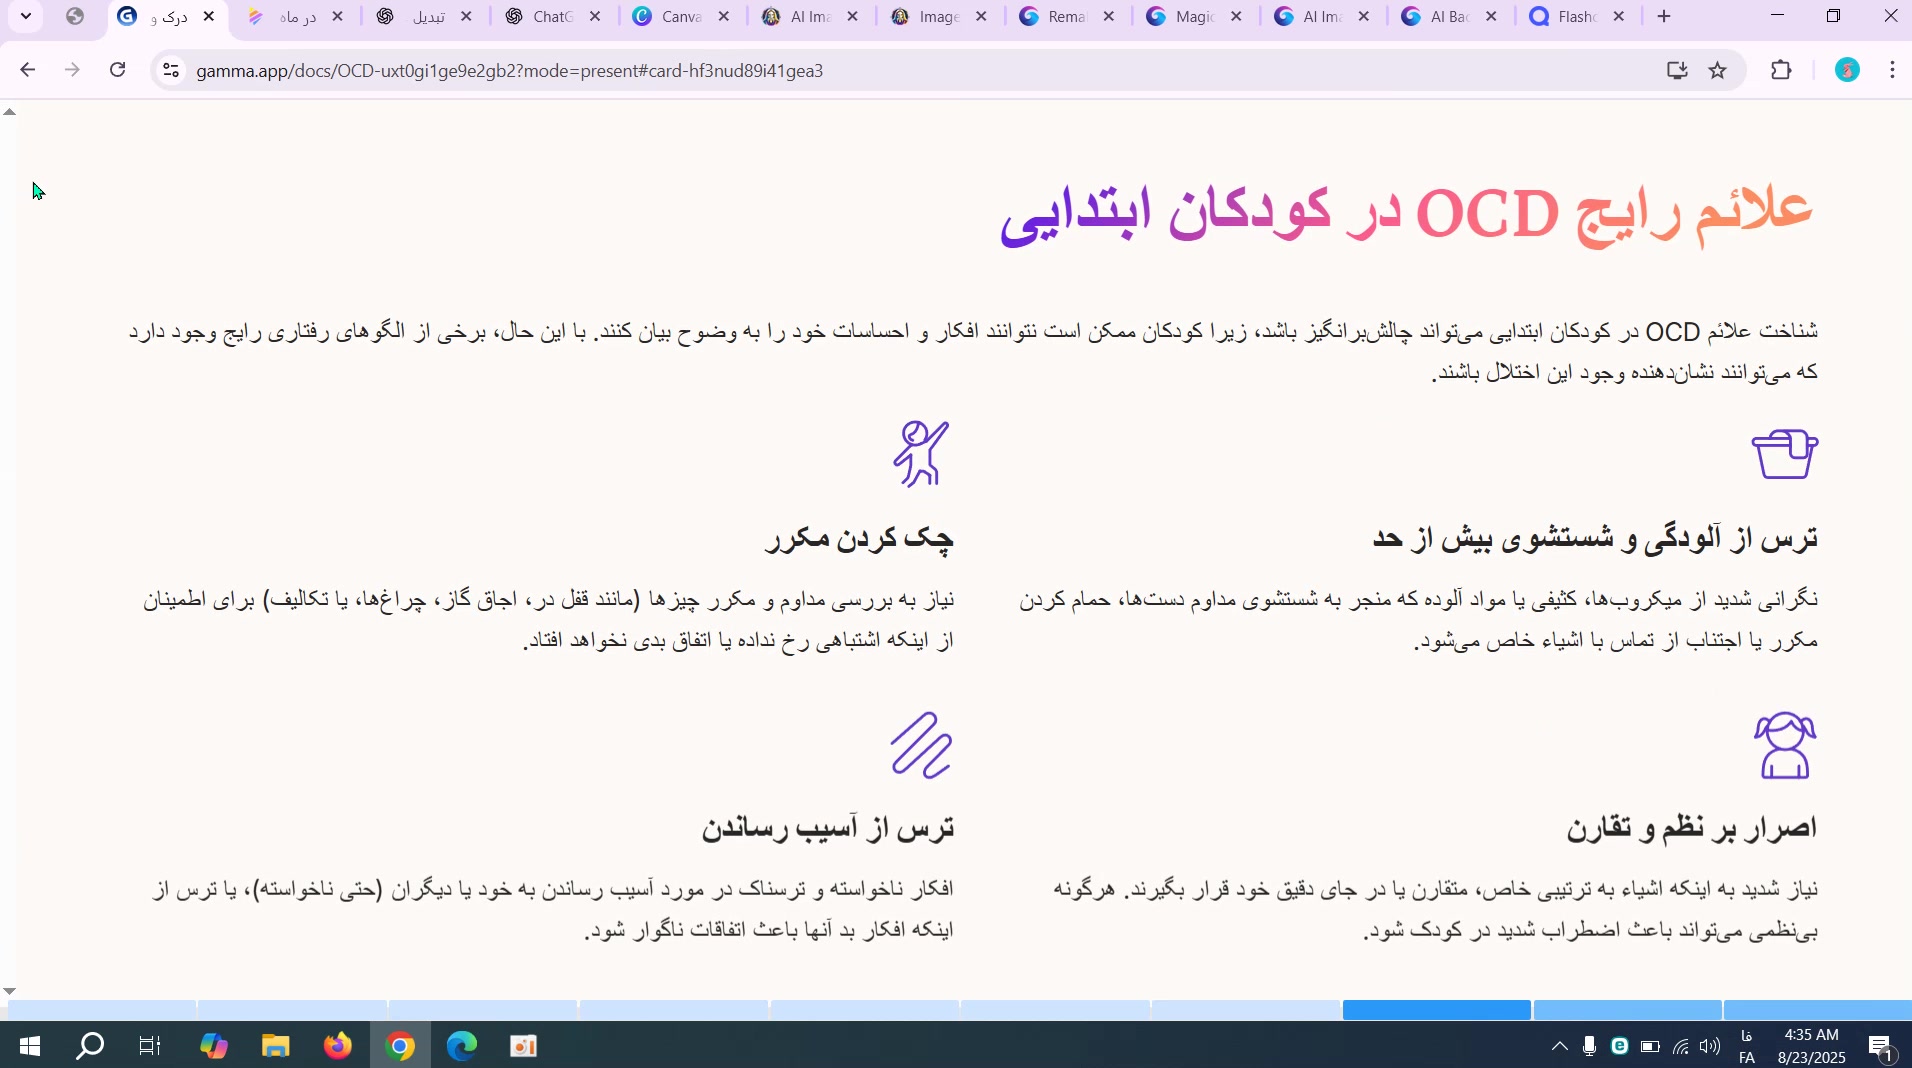Close the Magic tab
1912x1068 pixels.
tap(1237, 17)
